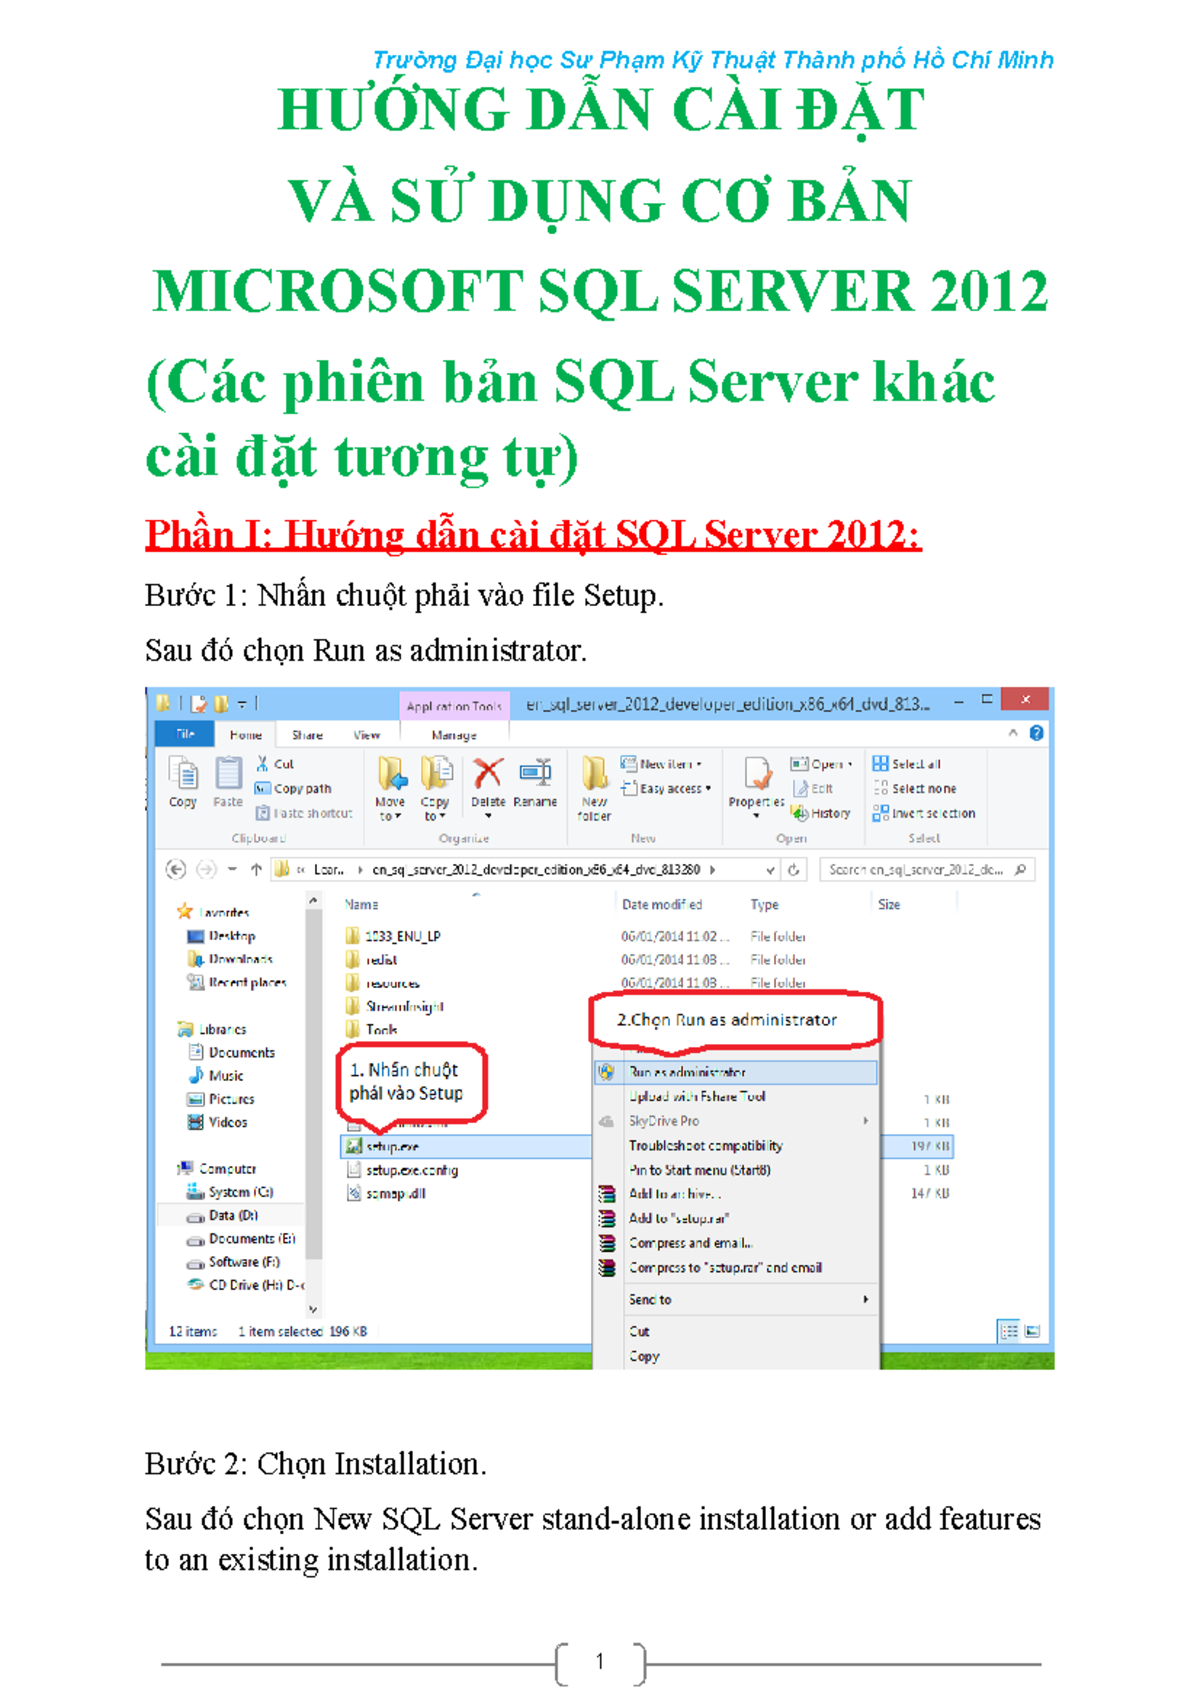Click the Paste icon in the ribbon
Image resolution: width=1200 pixels, height=1698 pixels.
(x=228, y=773)
